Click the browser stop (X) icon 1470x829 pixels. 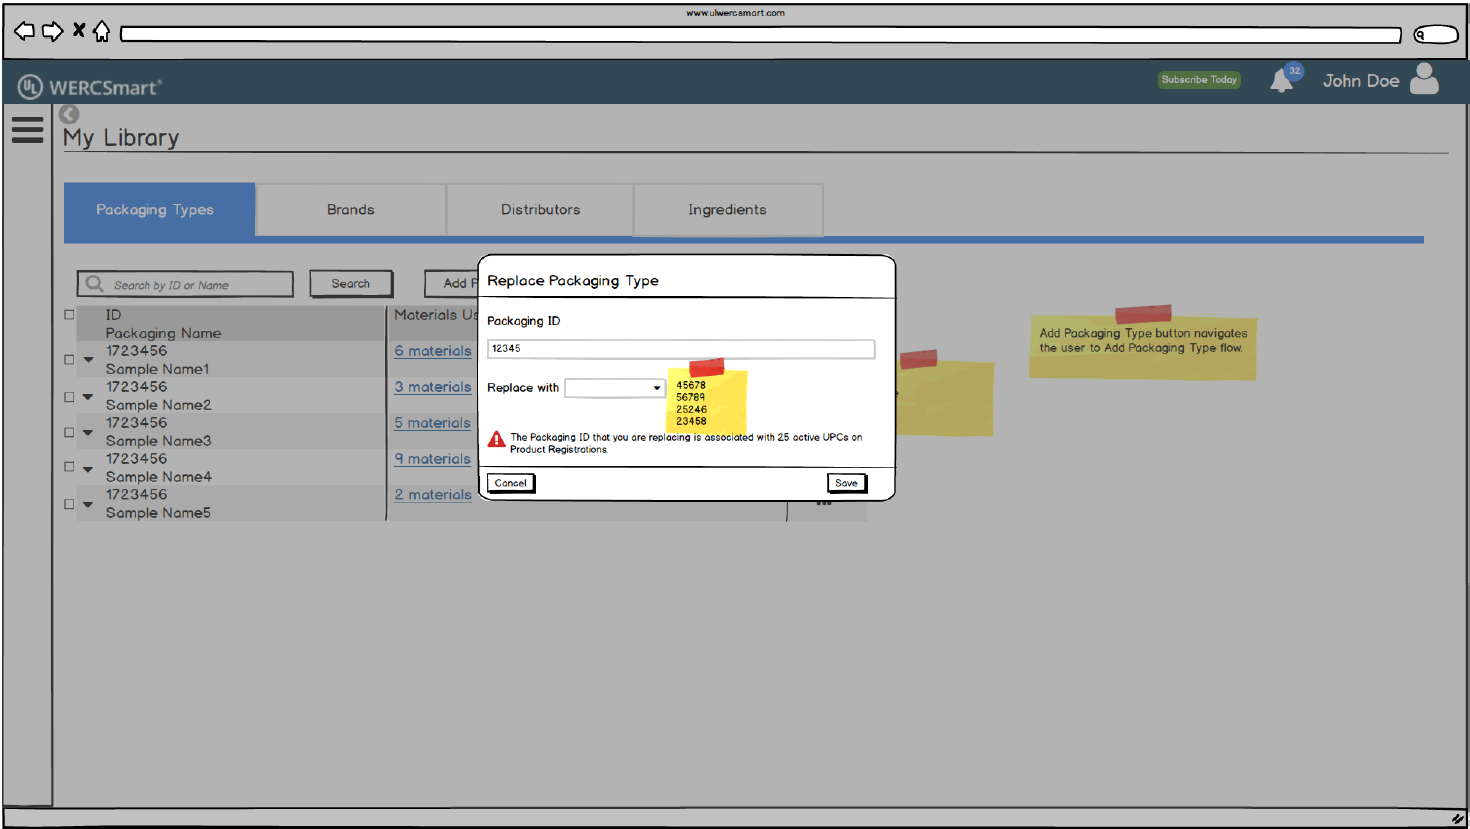click(x=78, y=30)
